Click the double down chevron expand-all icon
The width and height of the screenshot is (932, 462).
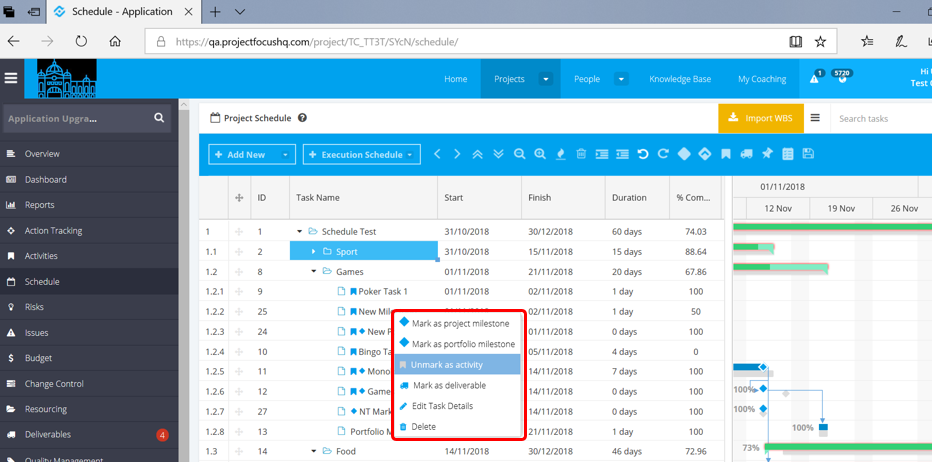click(x=499, y=154)
